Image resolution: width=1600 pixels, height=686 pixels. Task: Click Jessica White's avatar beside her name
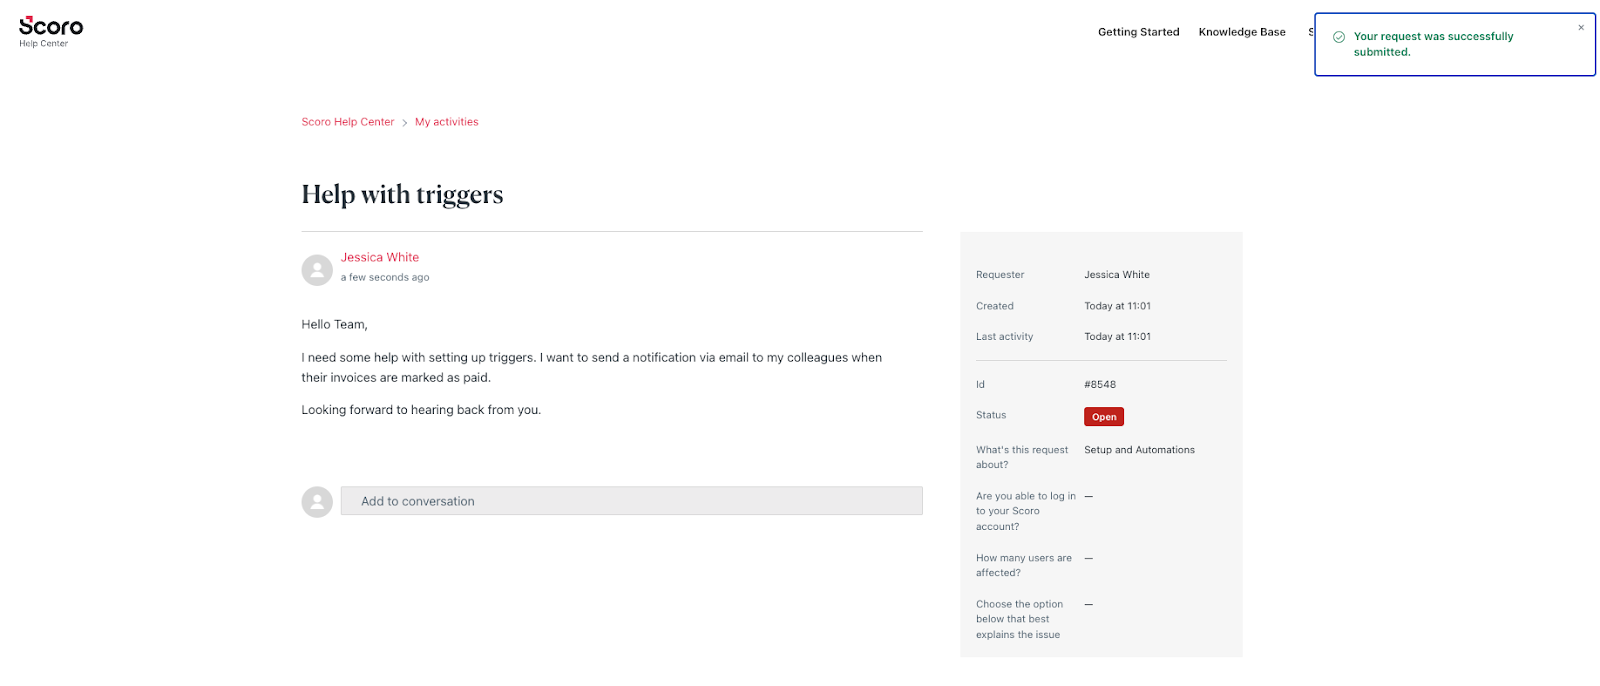(317, 270)
